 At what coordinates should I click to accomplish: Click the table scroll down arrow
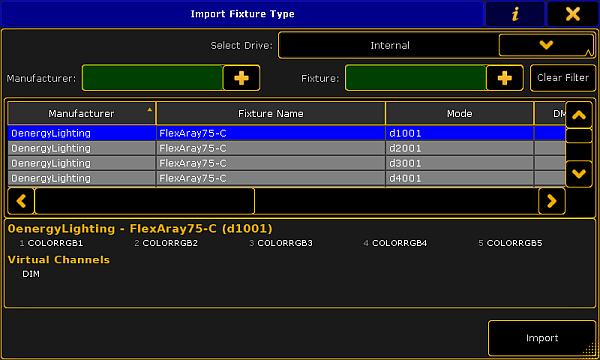point(579,174)
